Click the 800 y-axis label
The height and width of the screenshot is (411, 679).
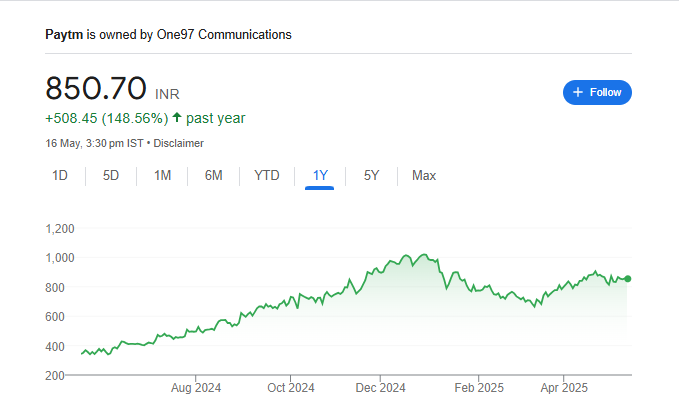tap(55, 288)
